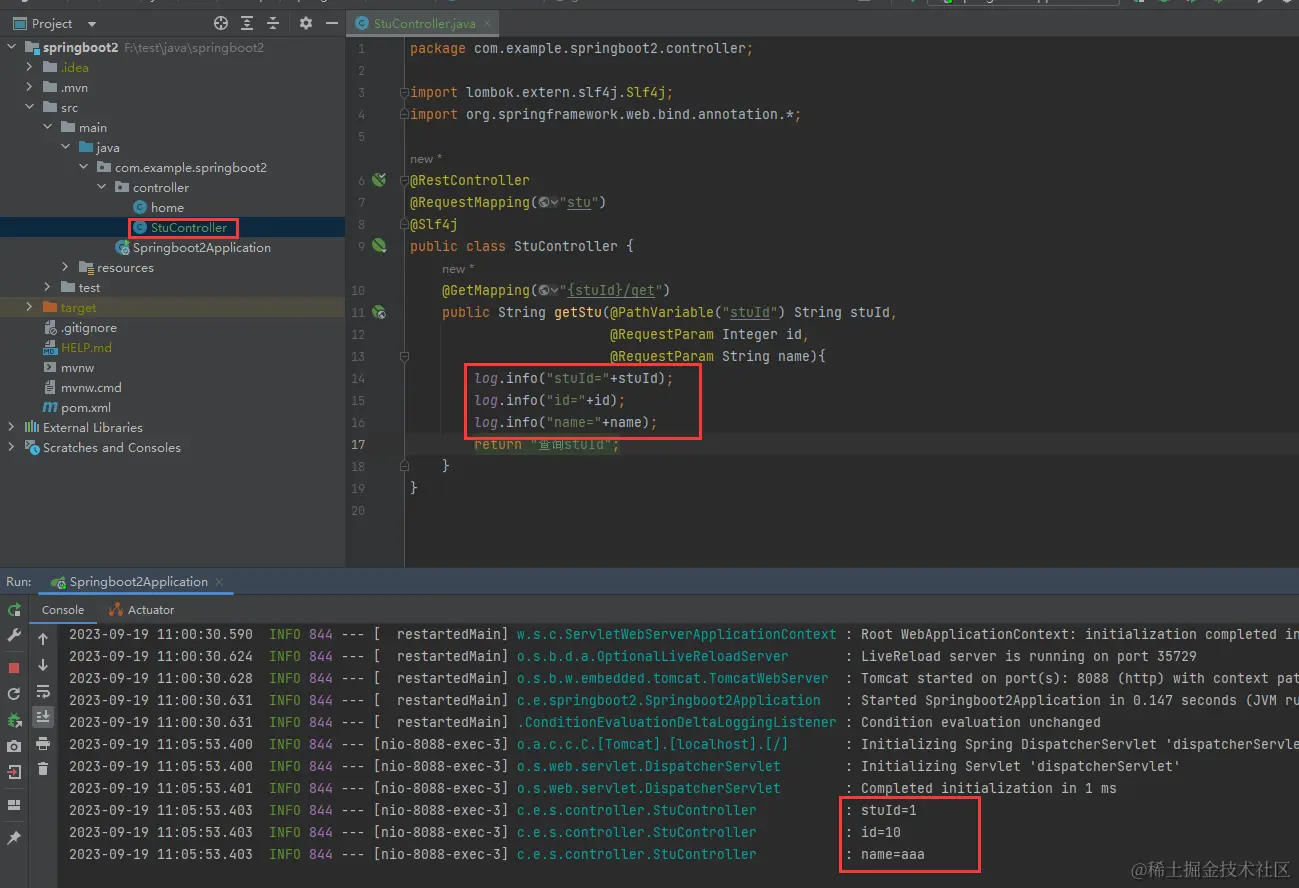Image resolution: width=1299 pixels, height=888 pixels.
Task: Switch to the Console tab
Action: click(63, 609)
